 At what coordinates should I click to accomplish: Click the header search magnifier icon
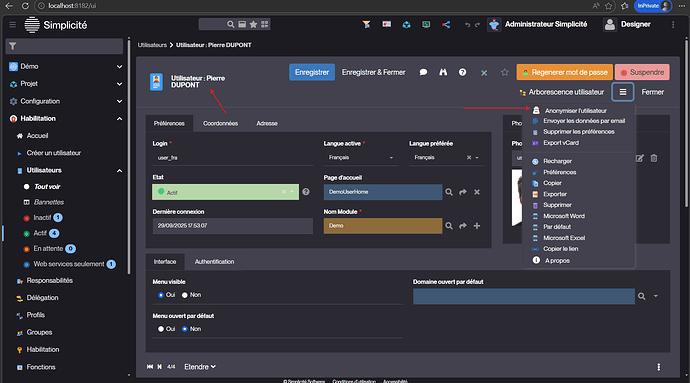(230, 24)
